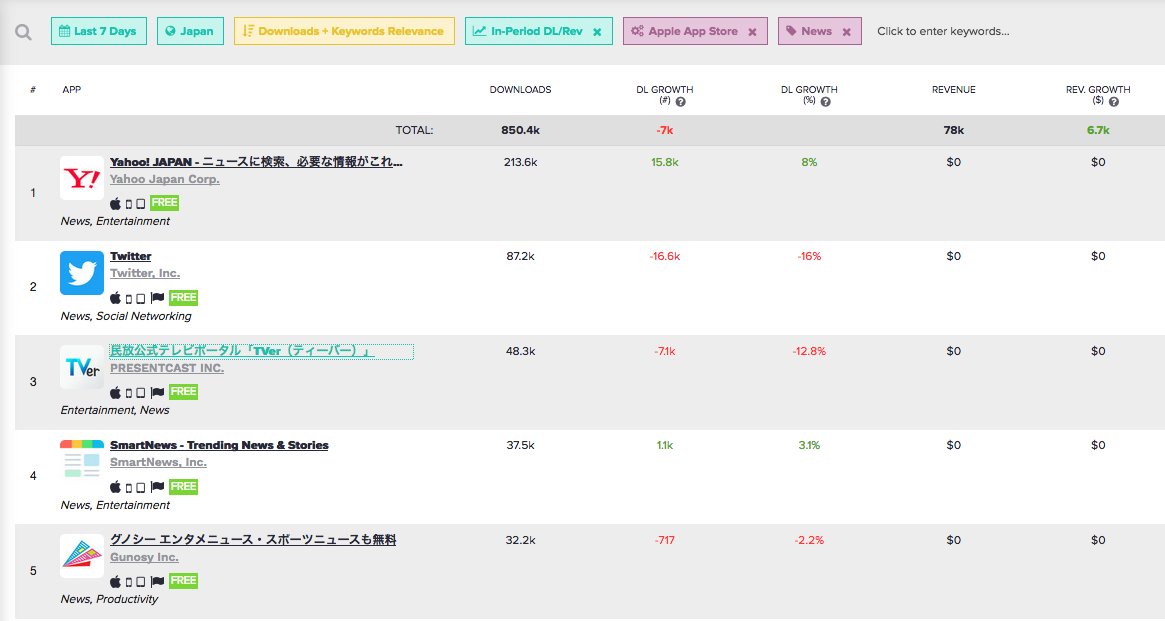Open the Gunosy Inc. publisher link
Viewport: 1165px width, 621px height.
[x=144, y=557]
